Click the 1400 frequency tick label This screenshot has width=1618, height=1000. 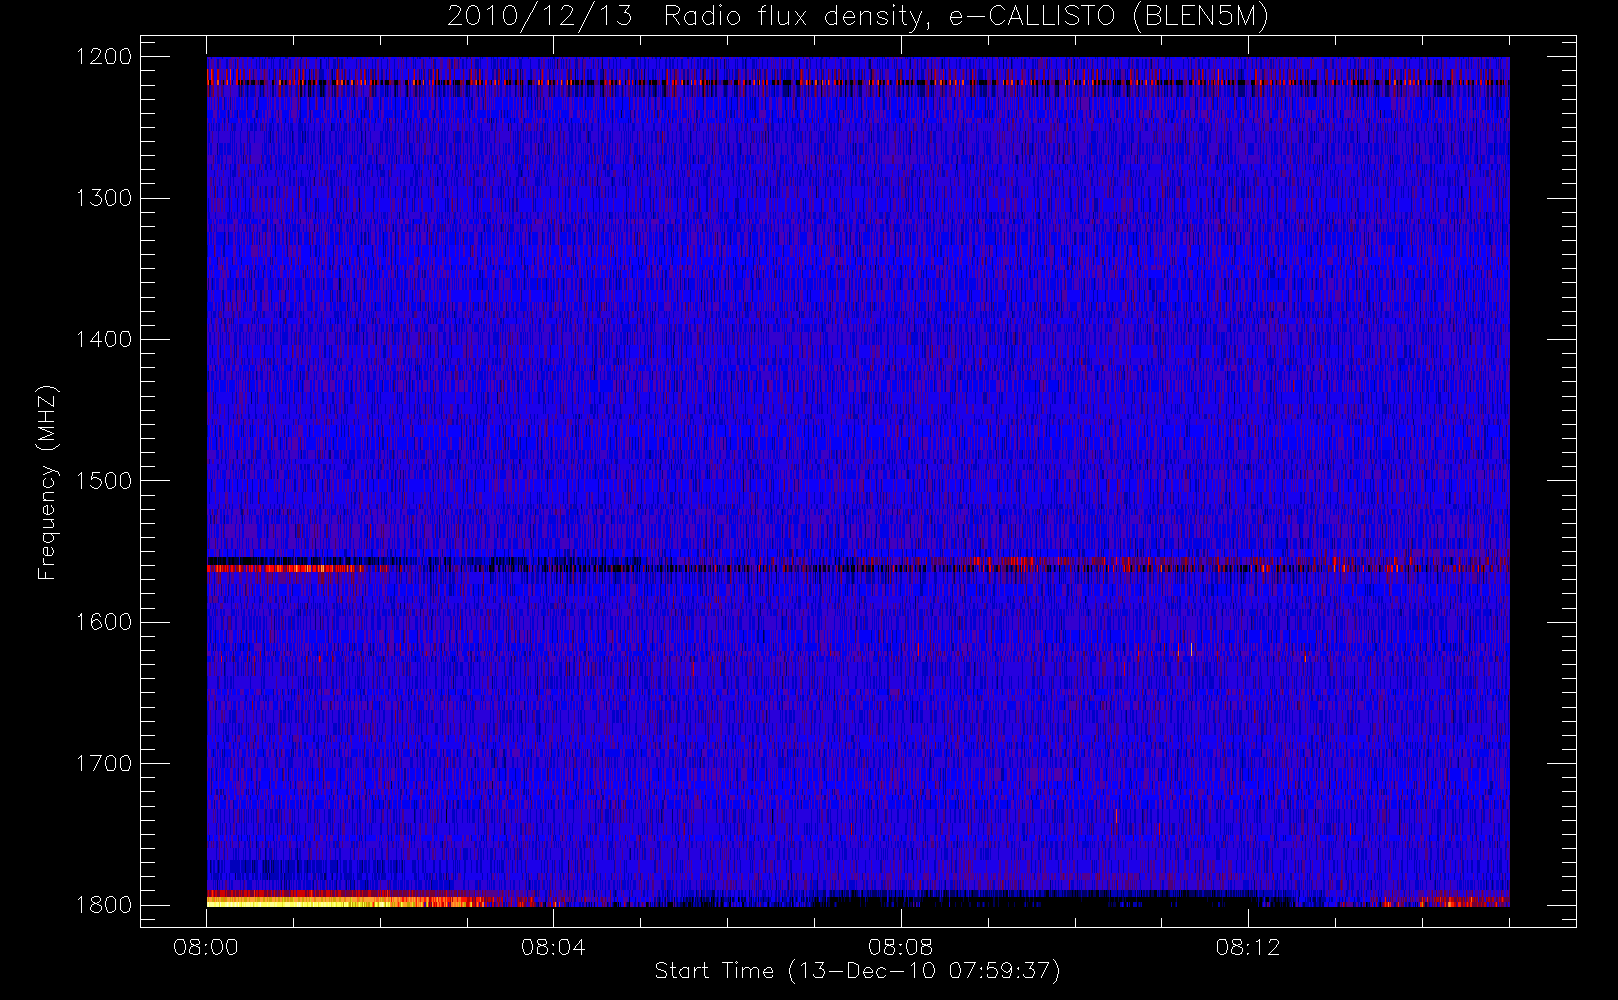(x=104, y=339)
